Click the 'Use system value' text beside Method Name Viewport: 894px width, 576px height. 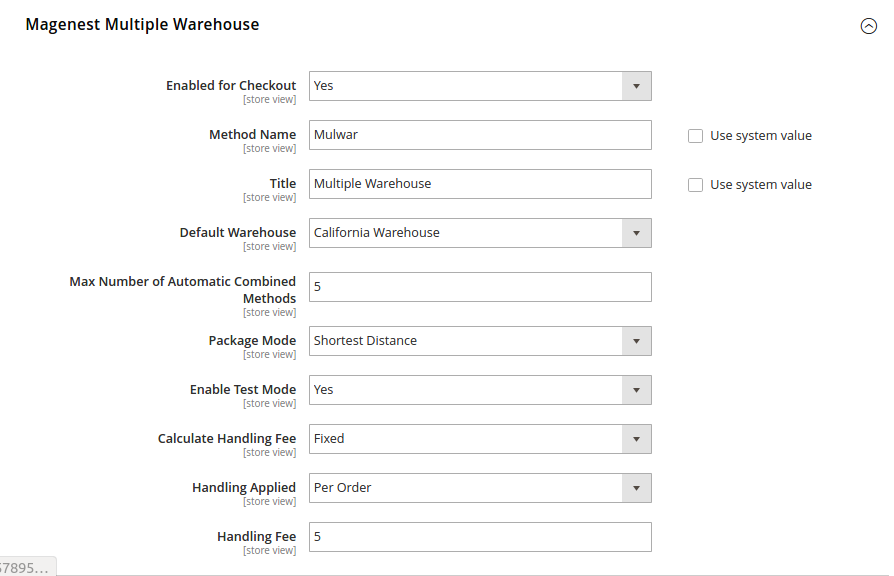761,136
